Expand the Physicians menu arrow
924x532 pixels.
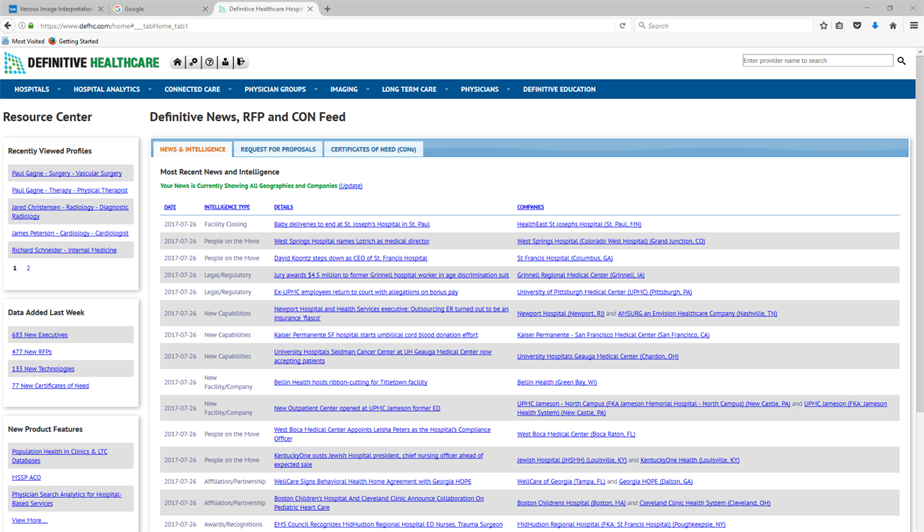[508, 90]
